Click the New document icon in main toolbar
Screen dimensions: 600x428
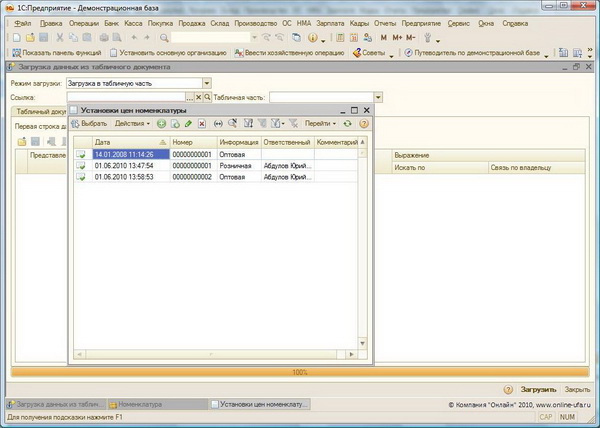click(16, 37)
